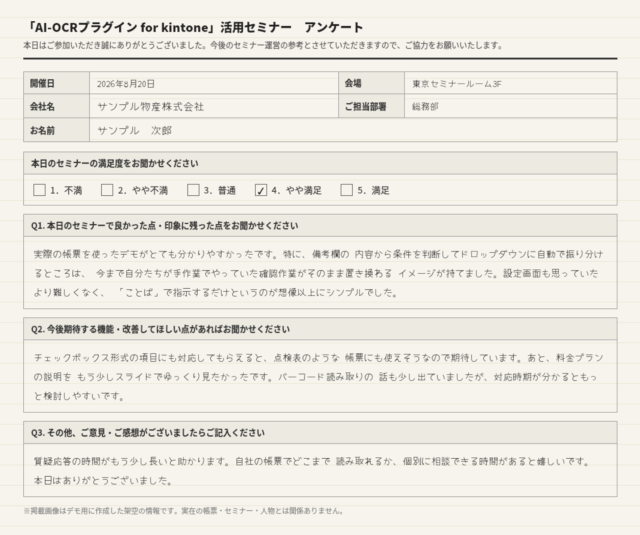Click the '会場' label cell

[x=371, y=83]
